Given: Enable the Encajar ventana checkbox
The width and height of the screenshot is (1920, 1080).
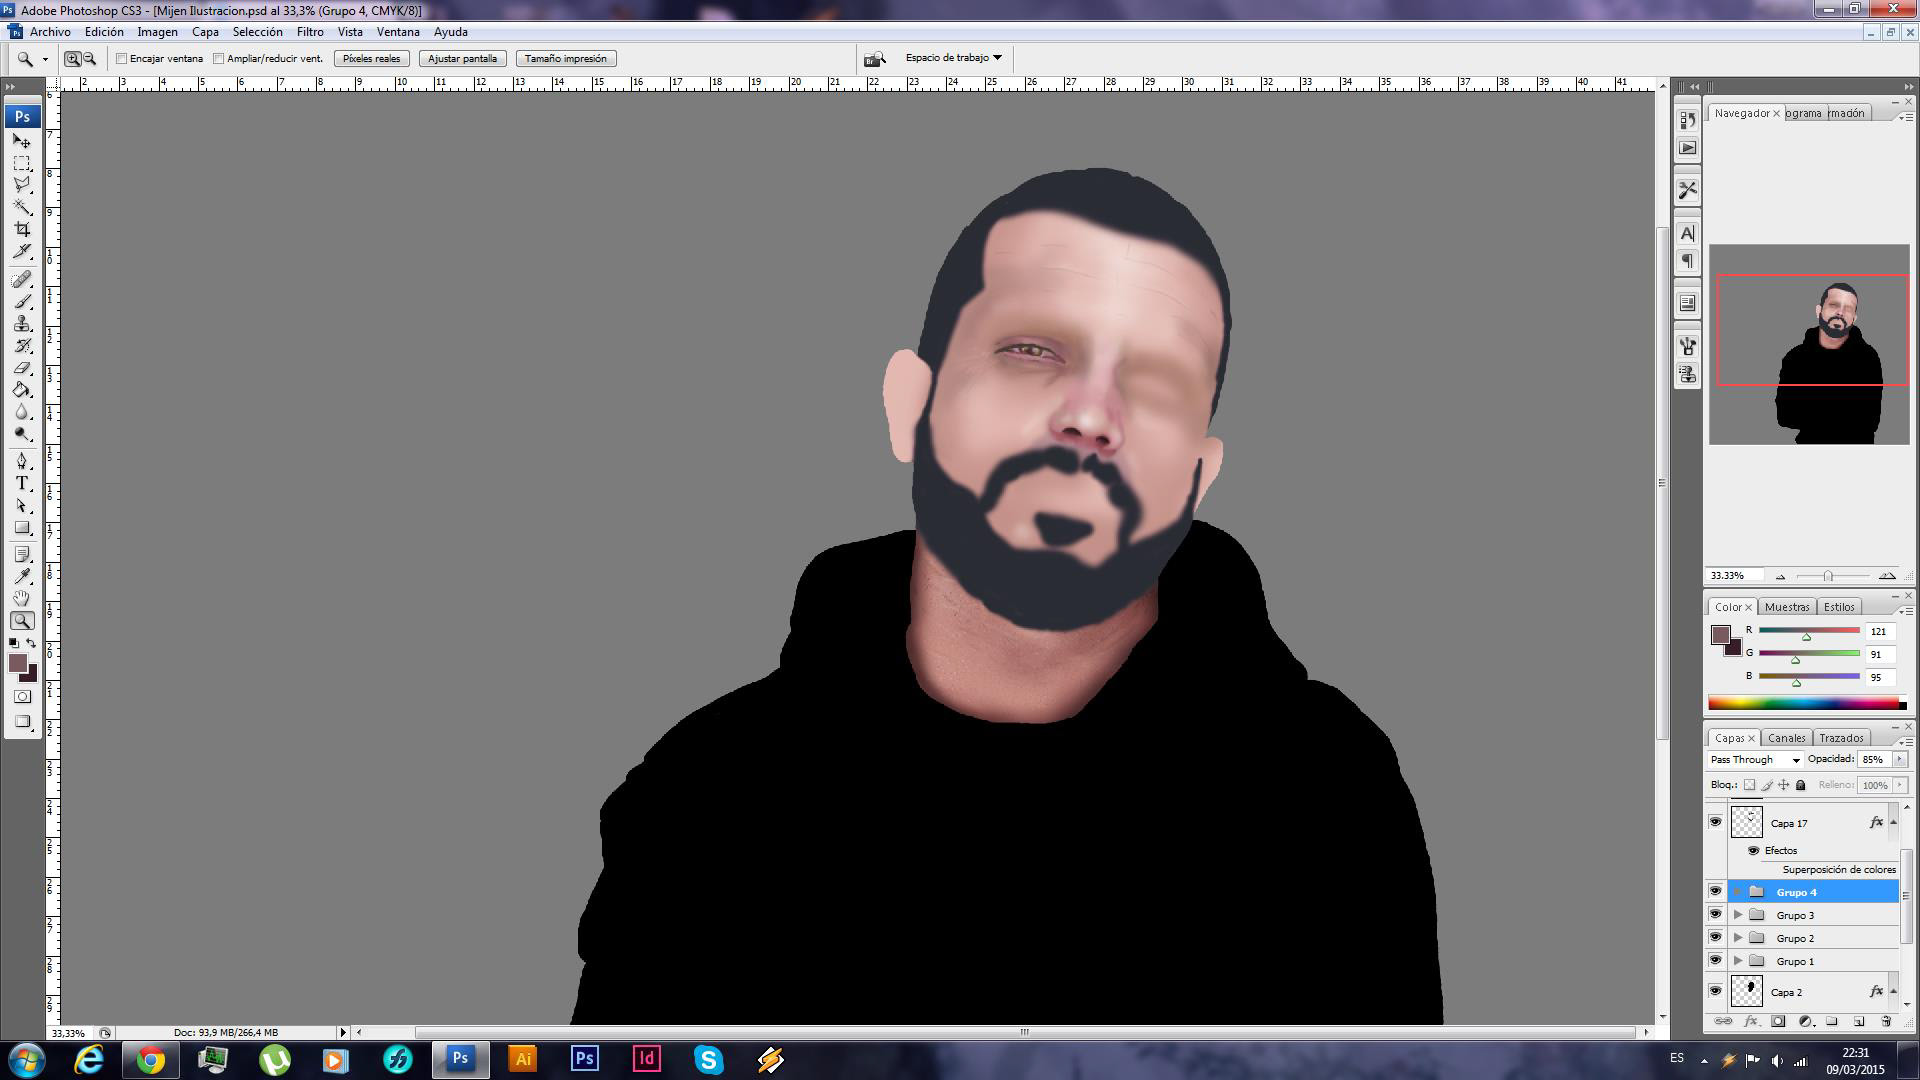Looking at the screenshot, I should point(122,59).
